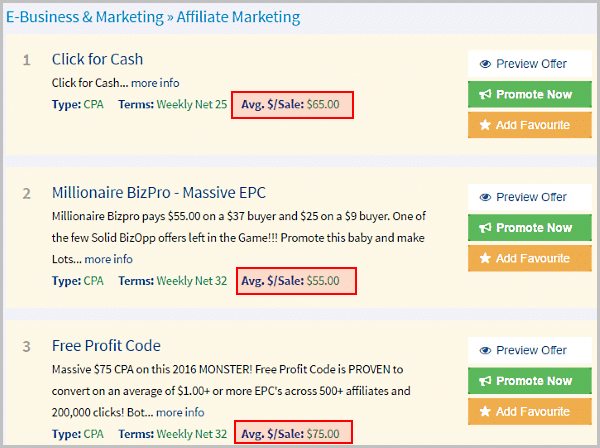Image resolution: width=600 pixels, height=448 pixels.
Task: Open the E-Business & Marketing category link
Action: tap(85, 17)
